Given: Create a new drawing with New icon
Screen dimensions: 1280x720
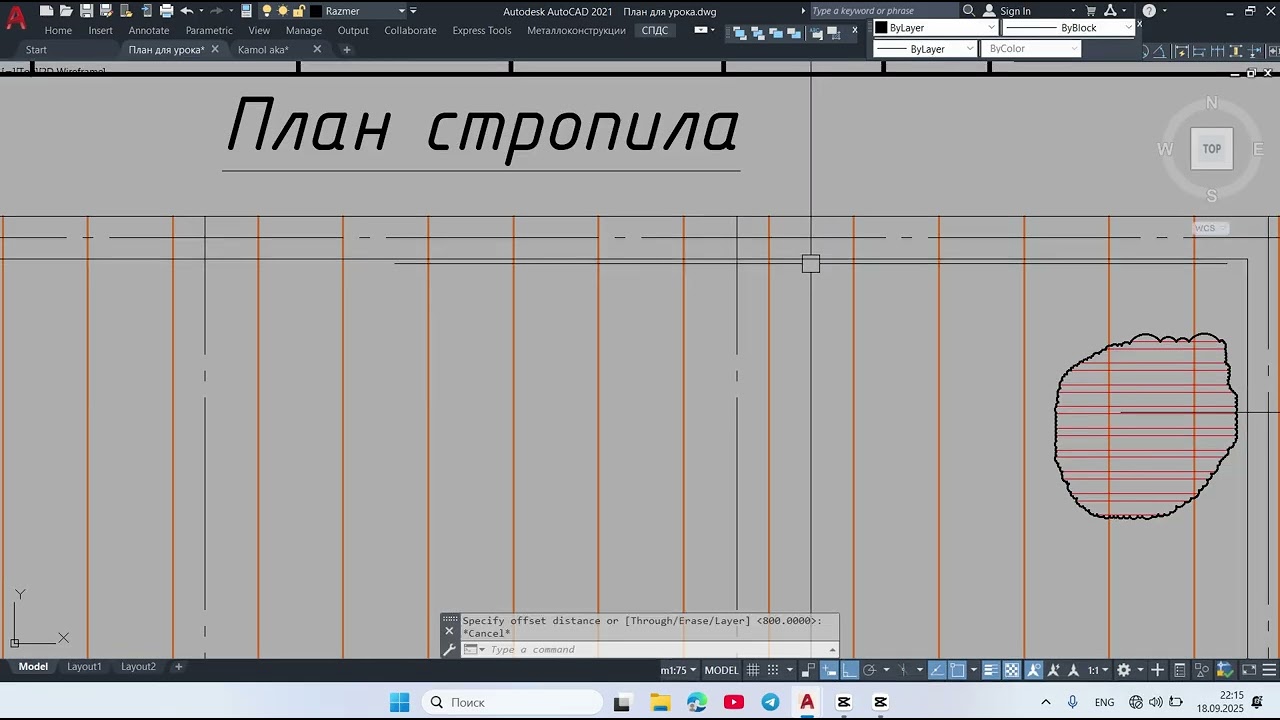Looking at the screenshot, I should [x=46, y=11].
